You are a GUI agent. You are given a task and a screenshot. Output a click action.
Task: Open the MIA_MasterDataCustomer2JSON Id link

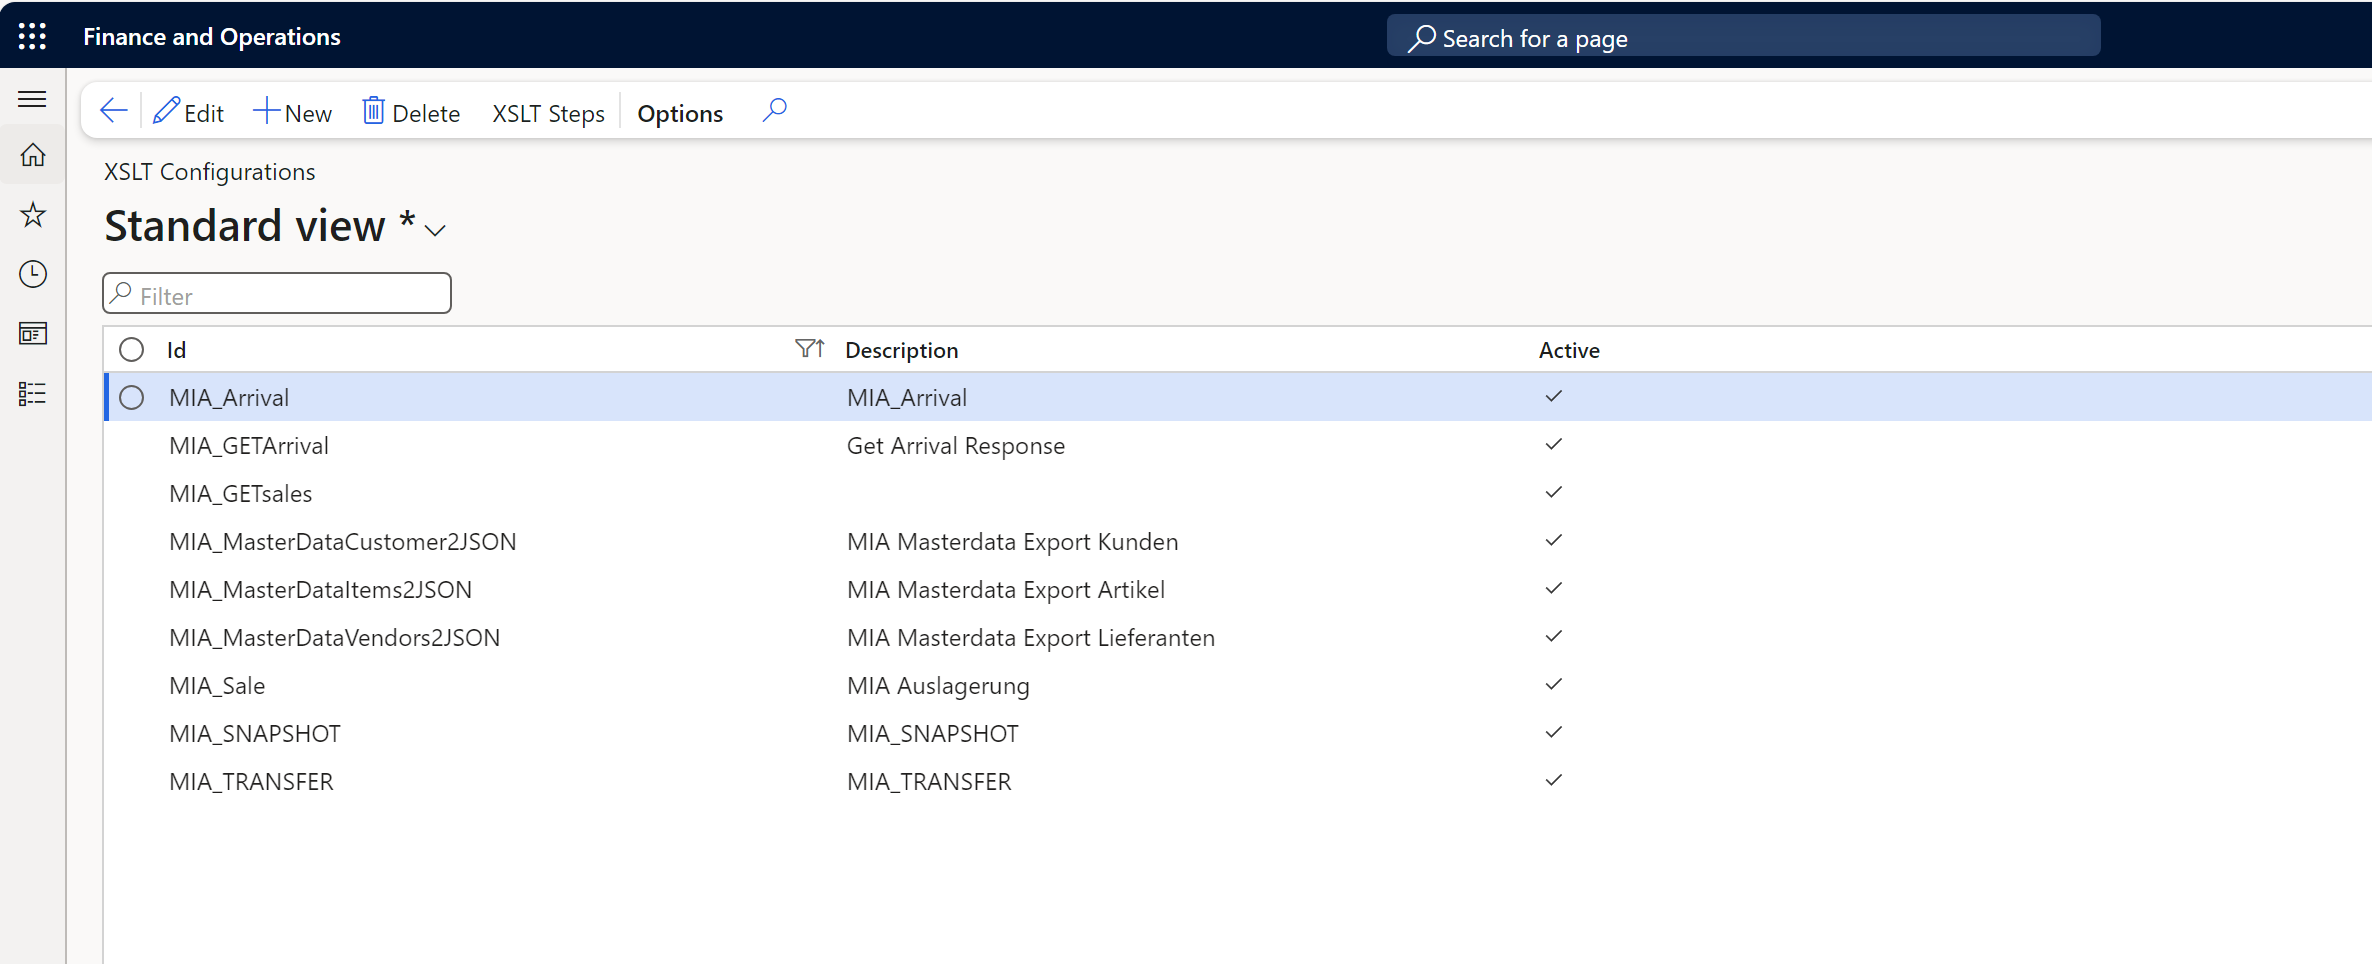[342, 542]
